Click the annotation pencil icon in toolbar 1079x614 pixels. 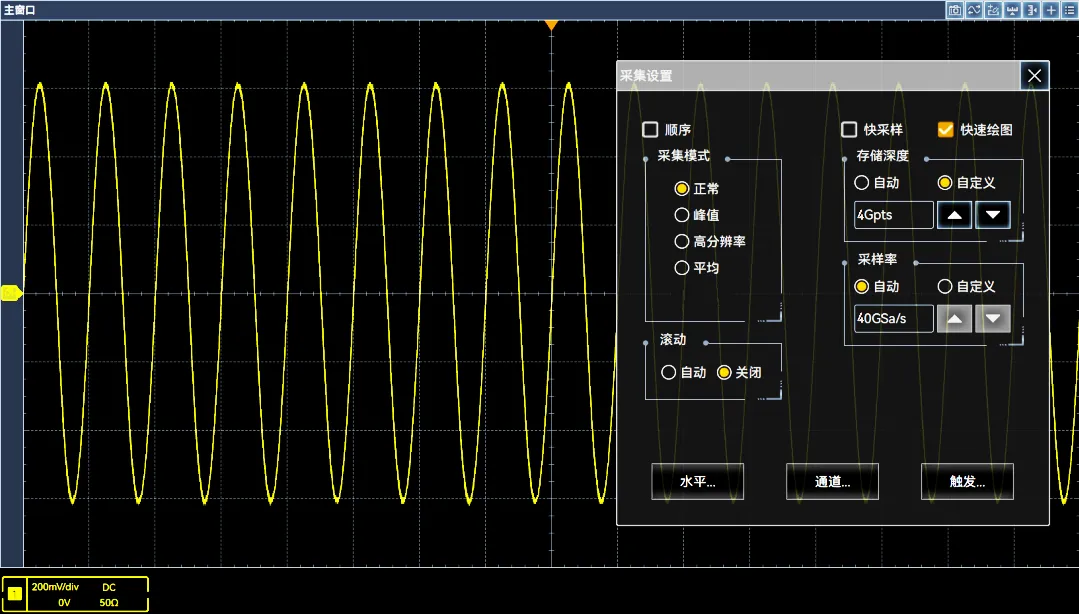[993, 10]
